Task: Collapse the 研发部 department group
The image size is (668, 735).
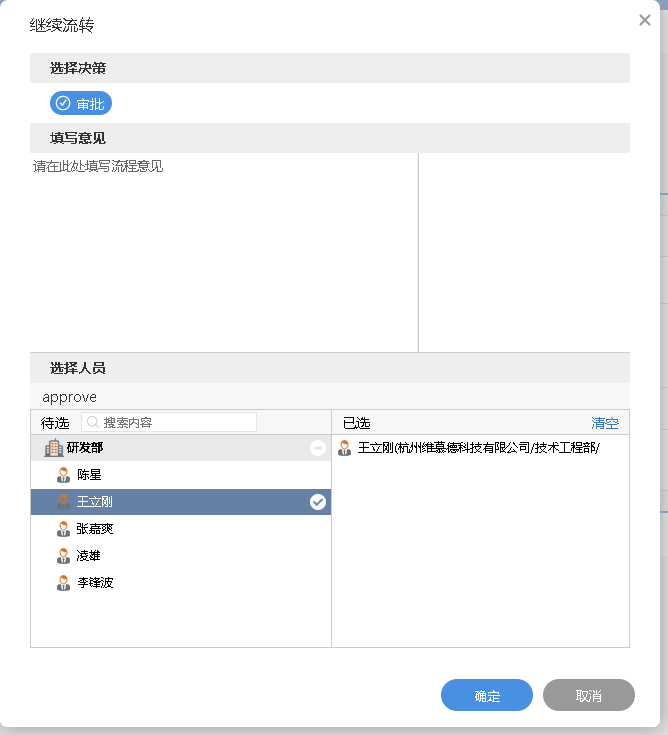Action: tap(318, 448)
